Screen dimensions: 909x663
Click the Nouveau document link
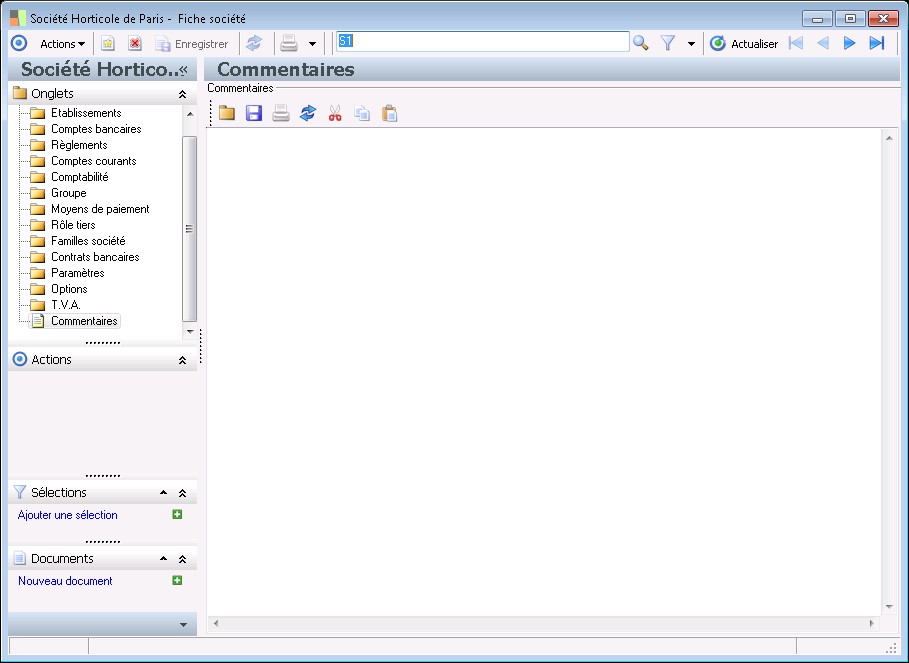[x=65, y=581]
